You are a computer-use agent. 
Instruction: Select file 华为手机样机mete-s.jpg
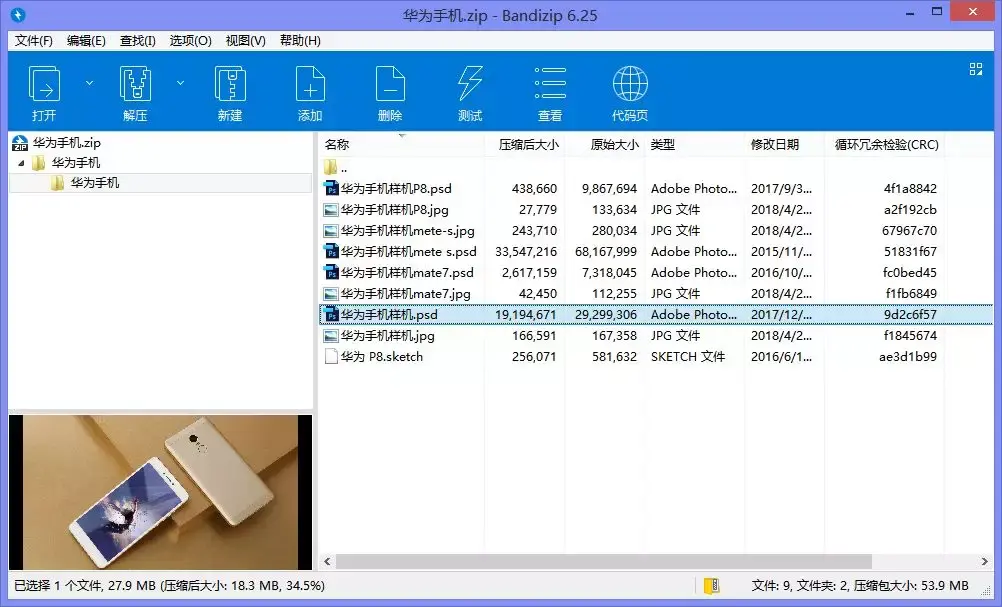[407, 231]
